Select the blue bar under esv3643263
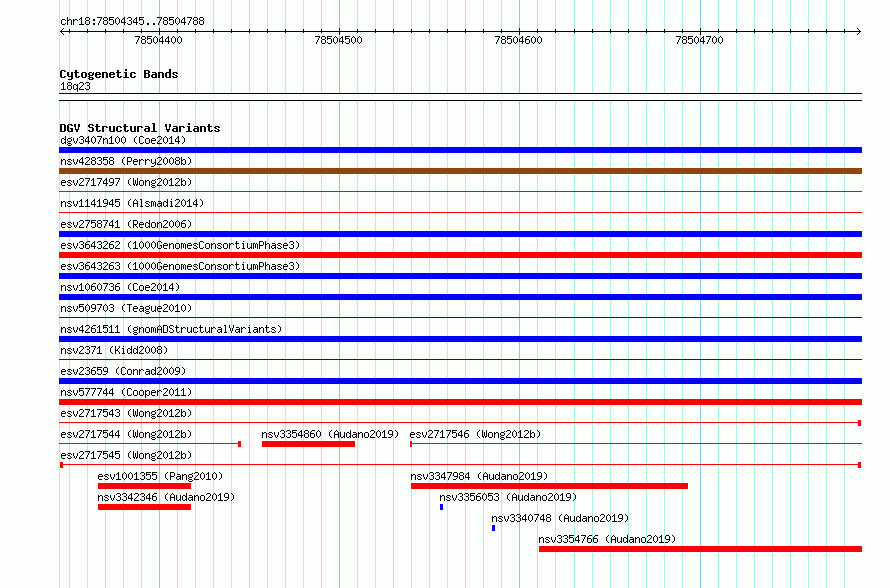Viewport: 890px width, 588px height. click(460, 276)
